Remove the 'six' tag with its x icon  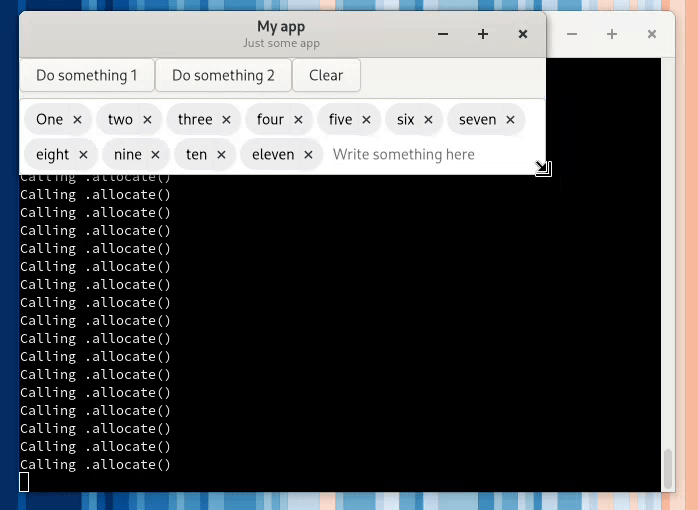(x=428, y=120)
